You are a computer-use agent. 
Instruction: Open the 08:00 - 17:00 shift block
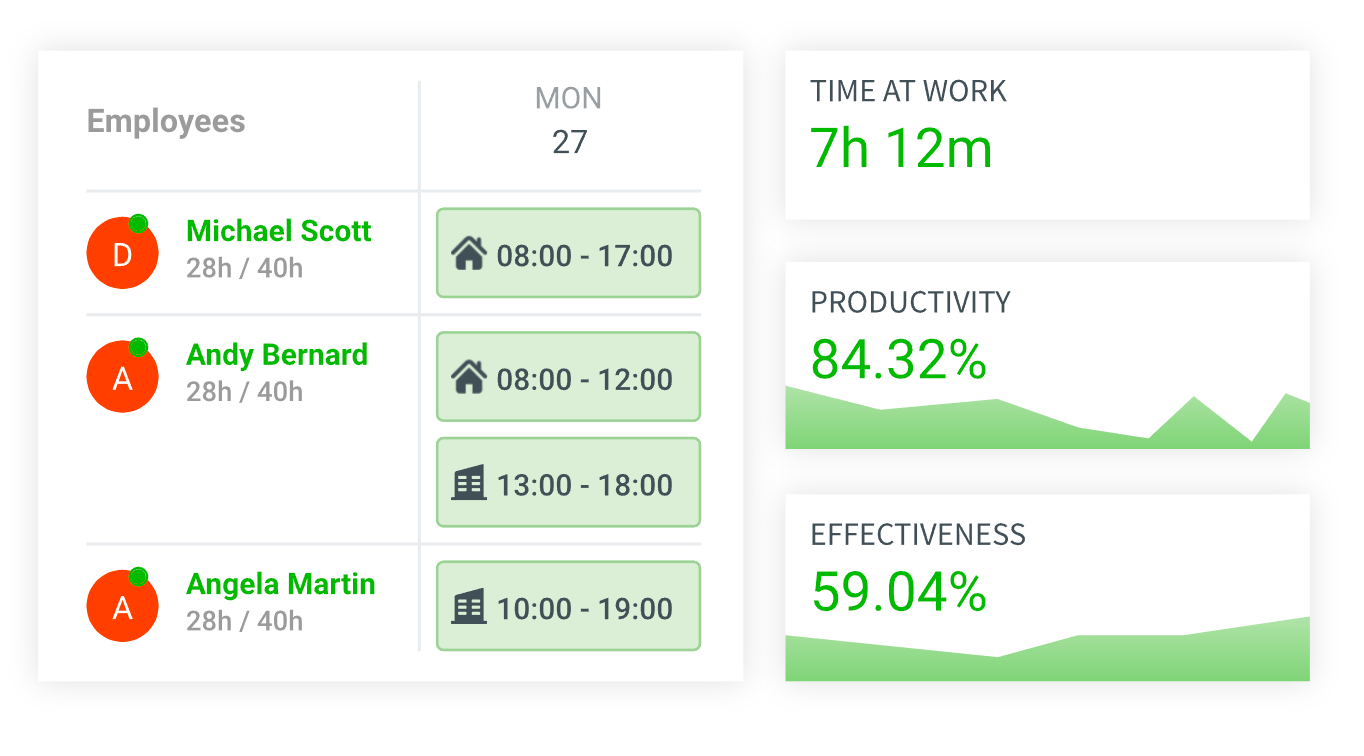(568, 253)
